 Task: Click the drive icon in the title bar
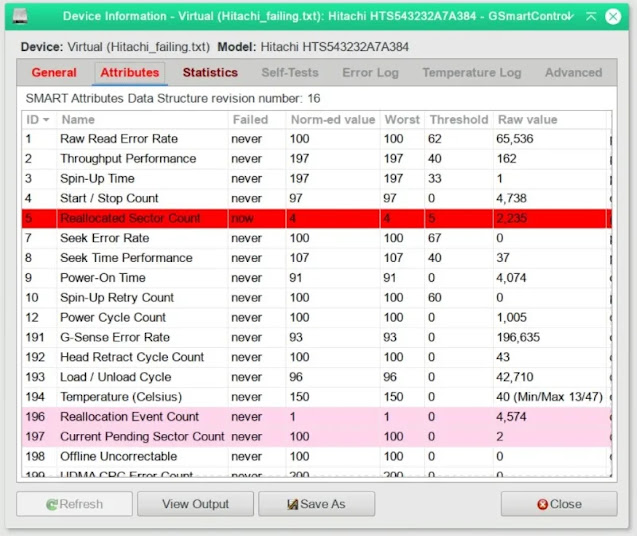point(20,16)
